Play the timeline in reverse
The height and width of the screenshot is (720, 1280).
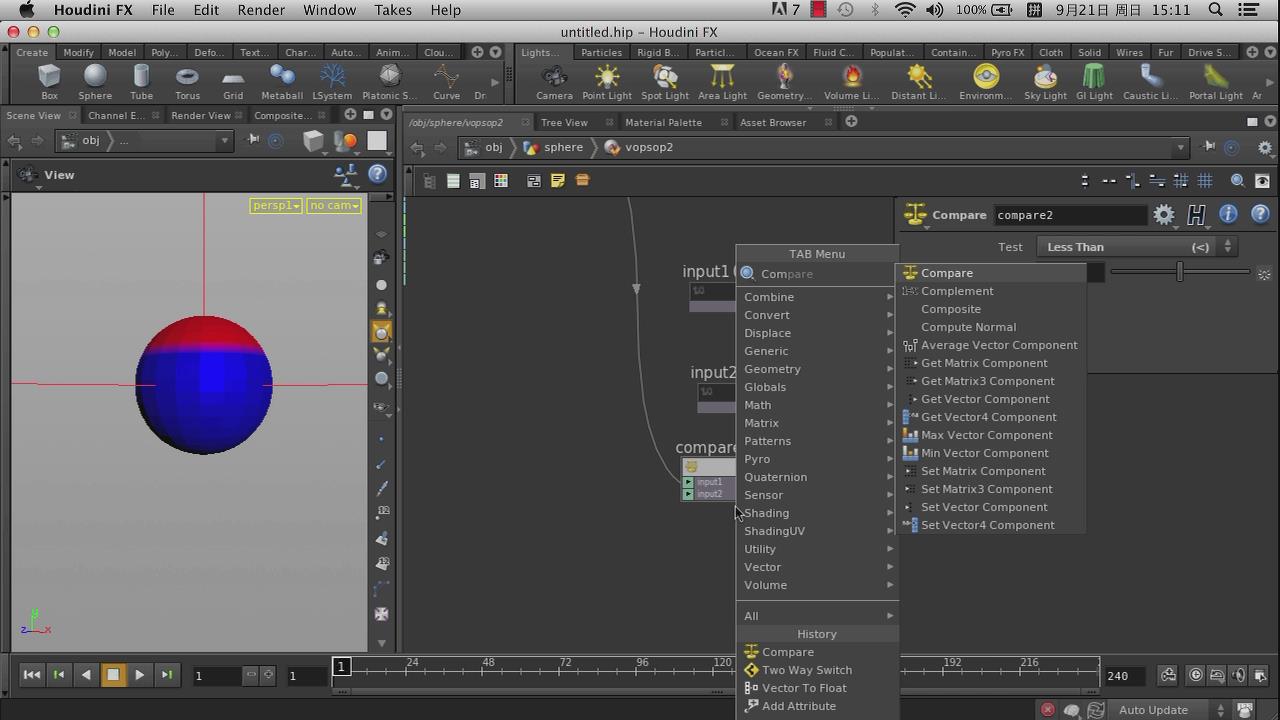pyautogui.click(x=86, y=675)
